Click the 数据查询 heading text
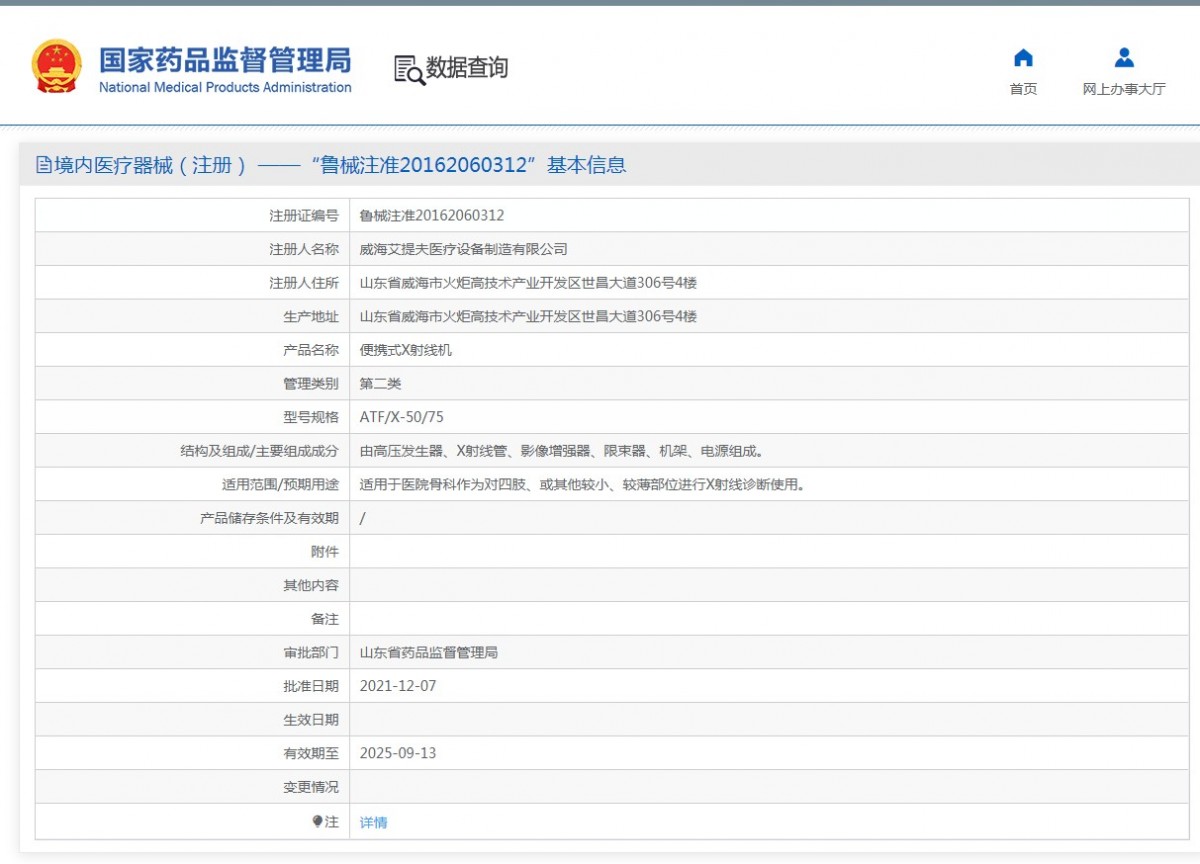 (467, 68)
